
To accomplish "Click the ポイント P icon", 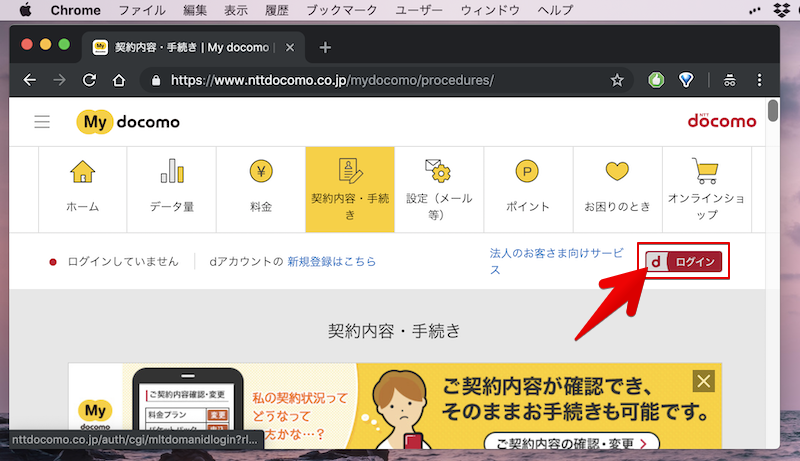I will point(527,172).
